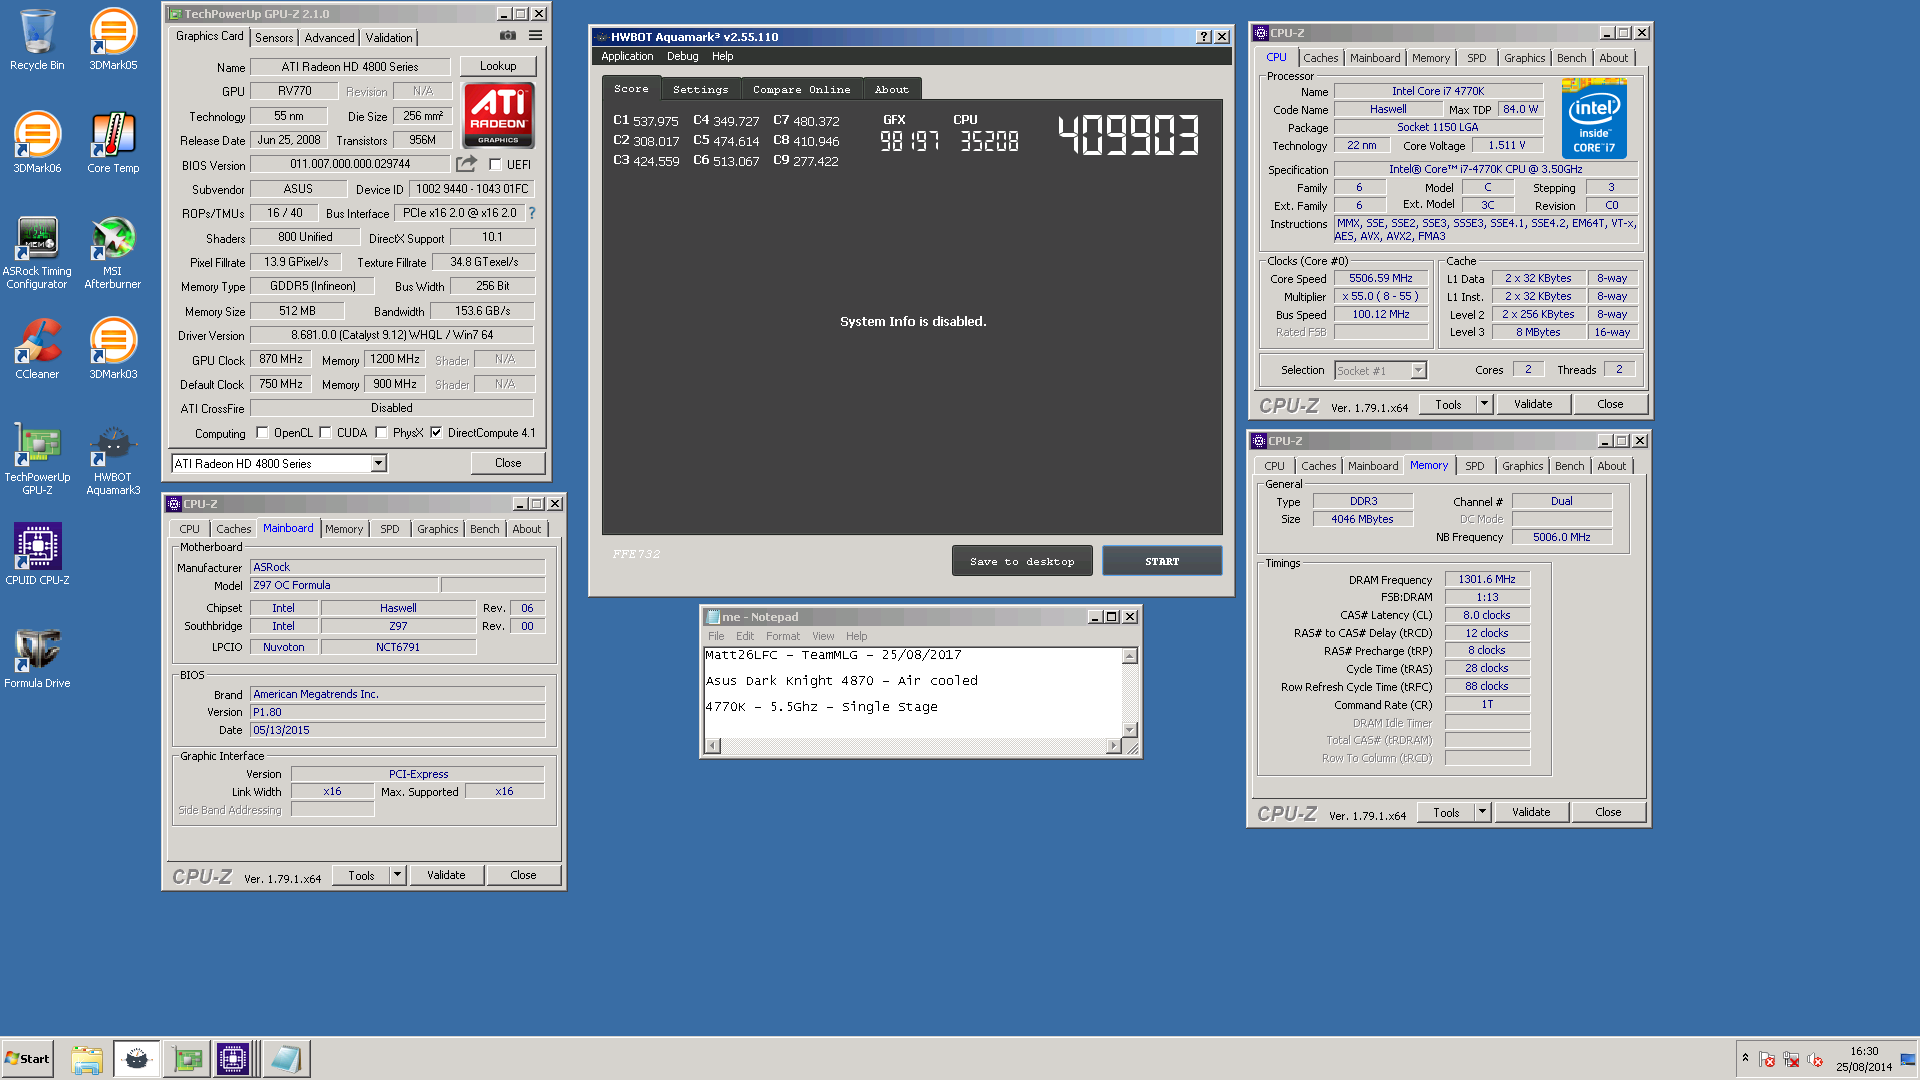Expand Tools arrow in CPU-Z CPU window
Screen dimensions: 1920x1080
[x=1484, y=404]
